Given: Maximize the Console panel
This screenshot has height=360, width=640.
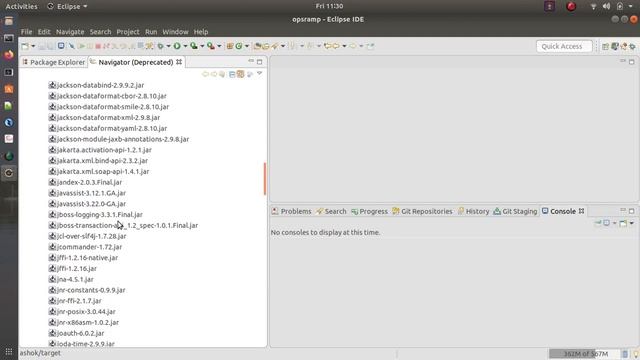Looking at the screenshot, I should pos(631,211).
